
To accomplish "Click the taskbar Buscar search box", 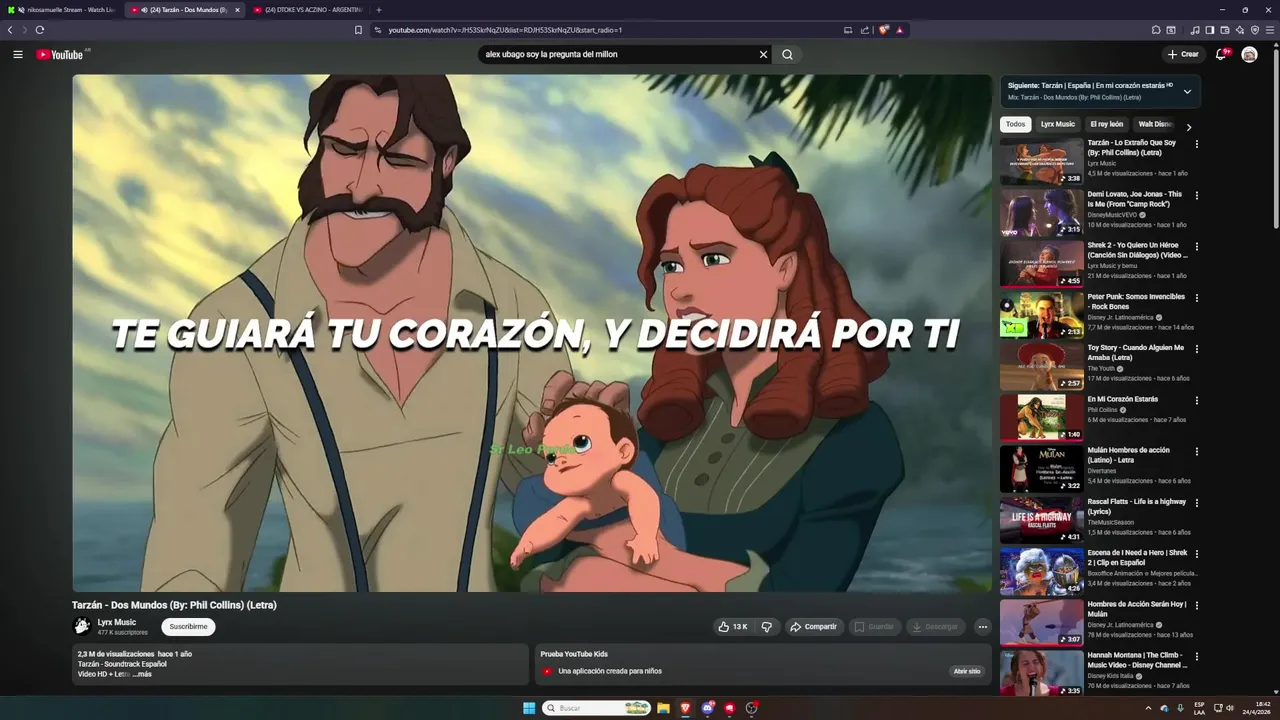I will [x=597, y=708].
